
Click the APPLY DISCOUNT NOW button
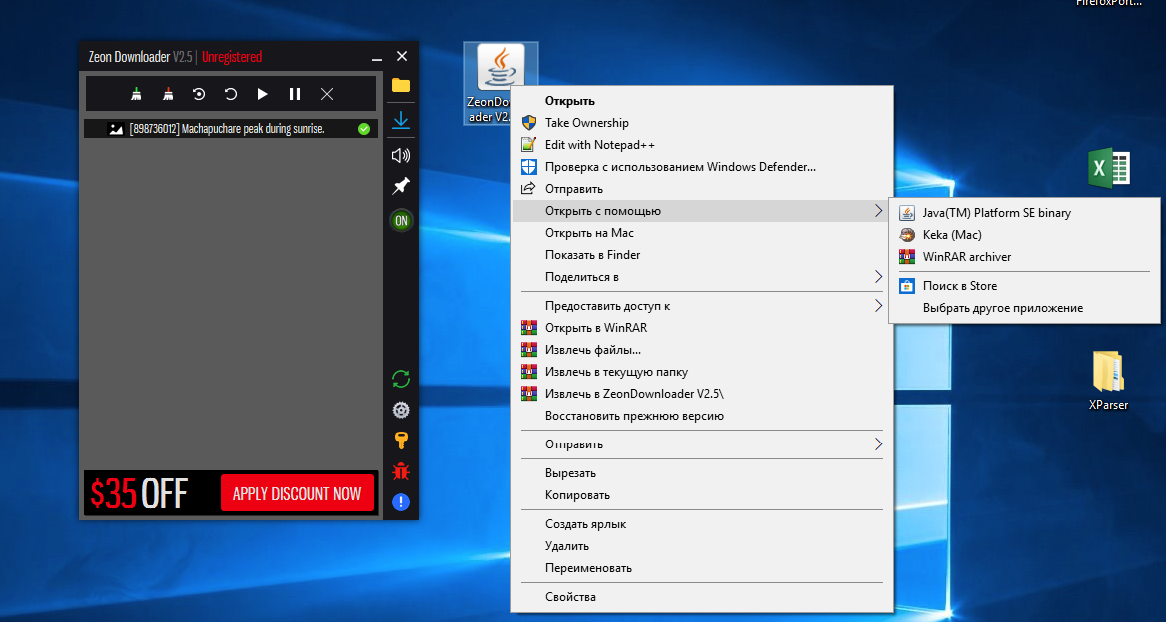point(297,493)
